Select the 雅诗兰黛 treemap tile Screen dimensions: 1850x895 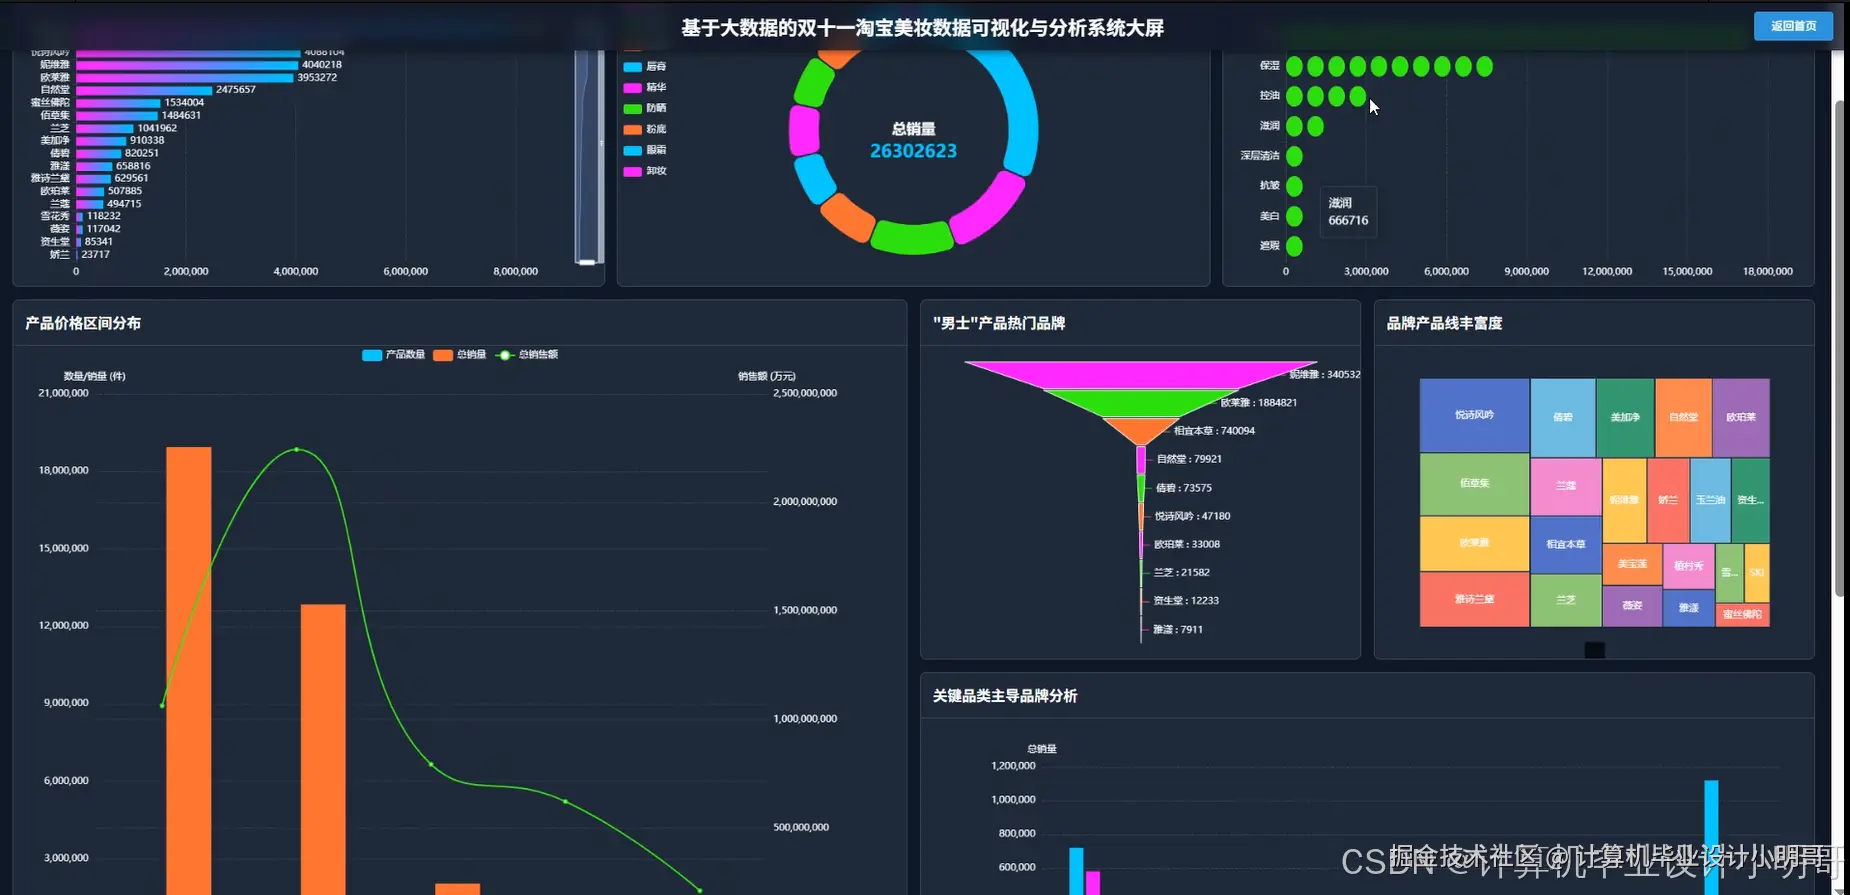pyautogui.click(x=1474, y=599)
